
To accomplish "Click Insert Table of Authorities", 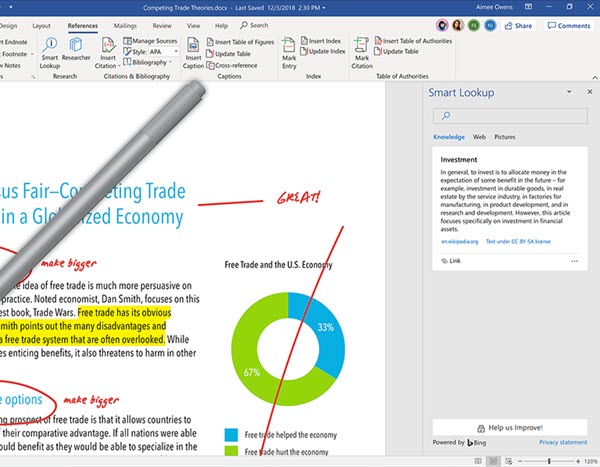I will tap(413, 41).
